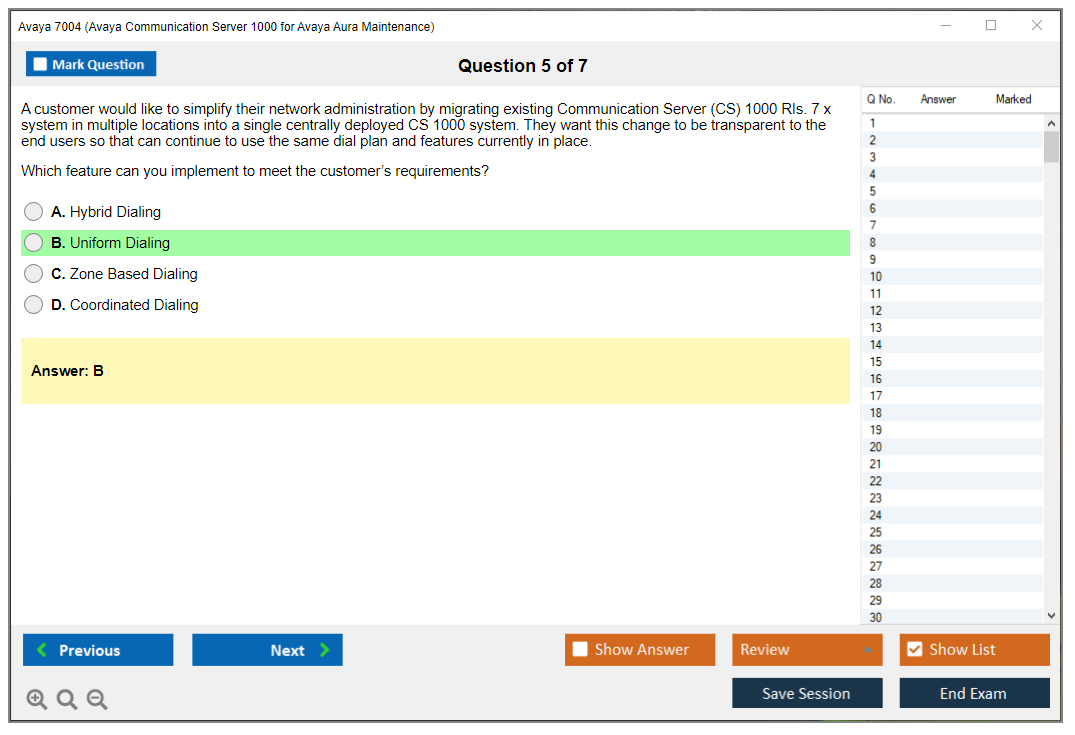
Task: Choose radio option D Coordinated Dialing
Action: tap(34, 305)
